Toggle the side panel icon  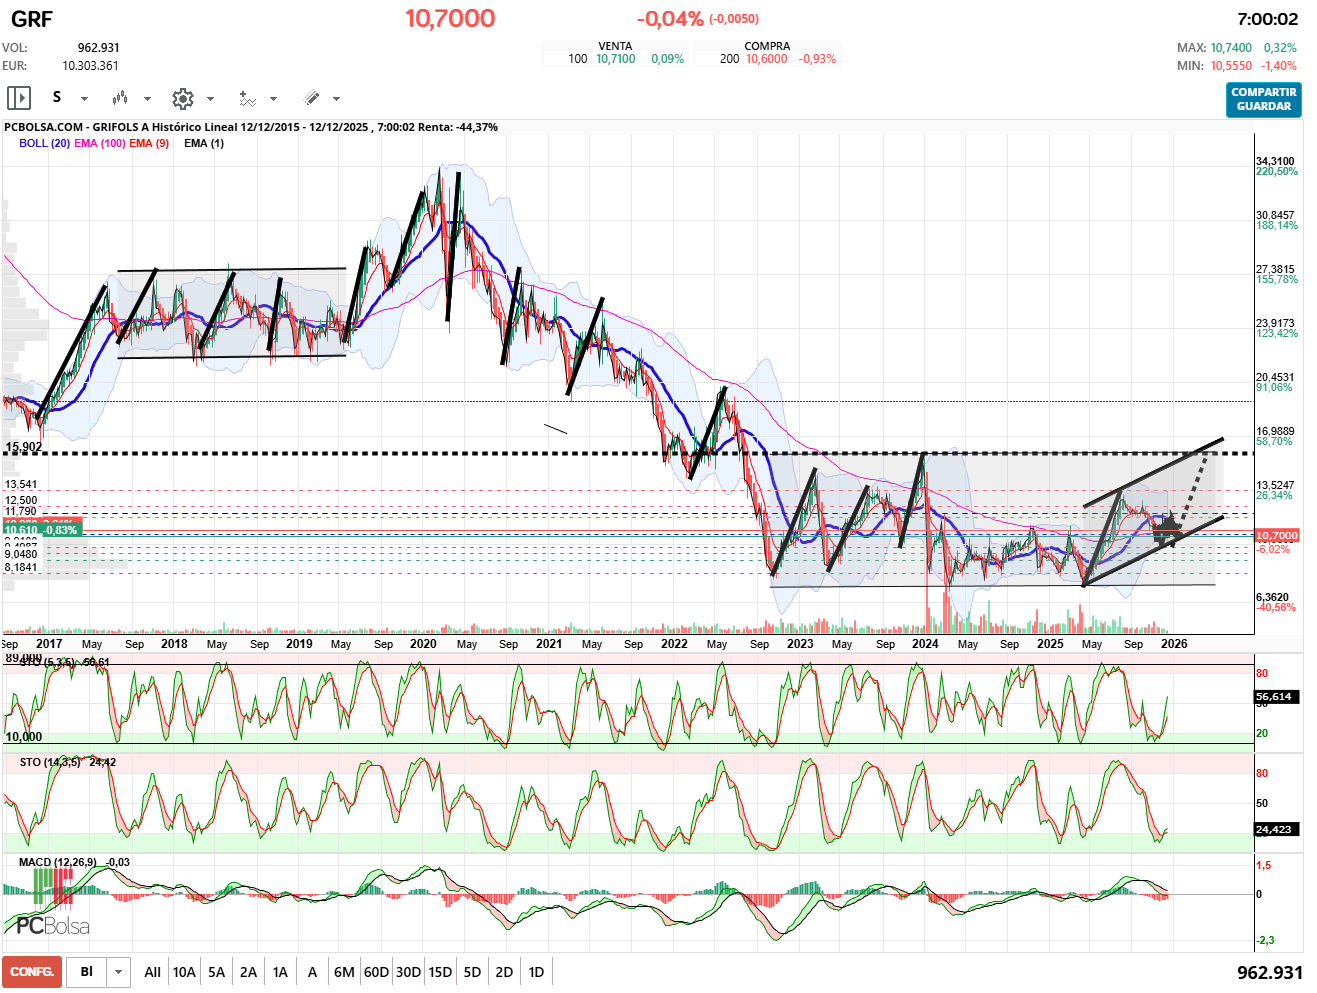(19, 98)
